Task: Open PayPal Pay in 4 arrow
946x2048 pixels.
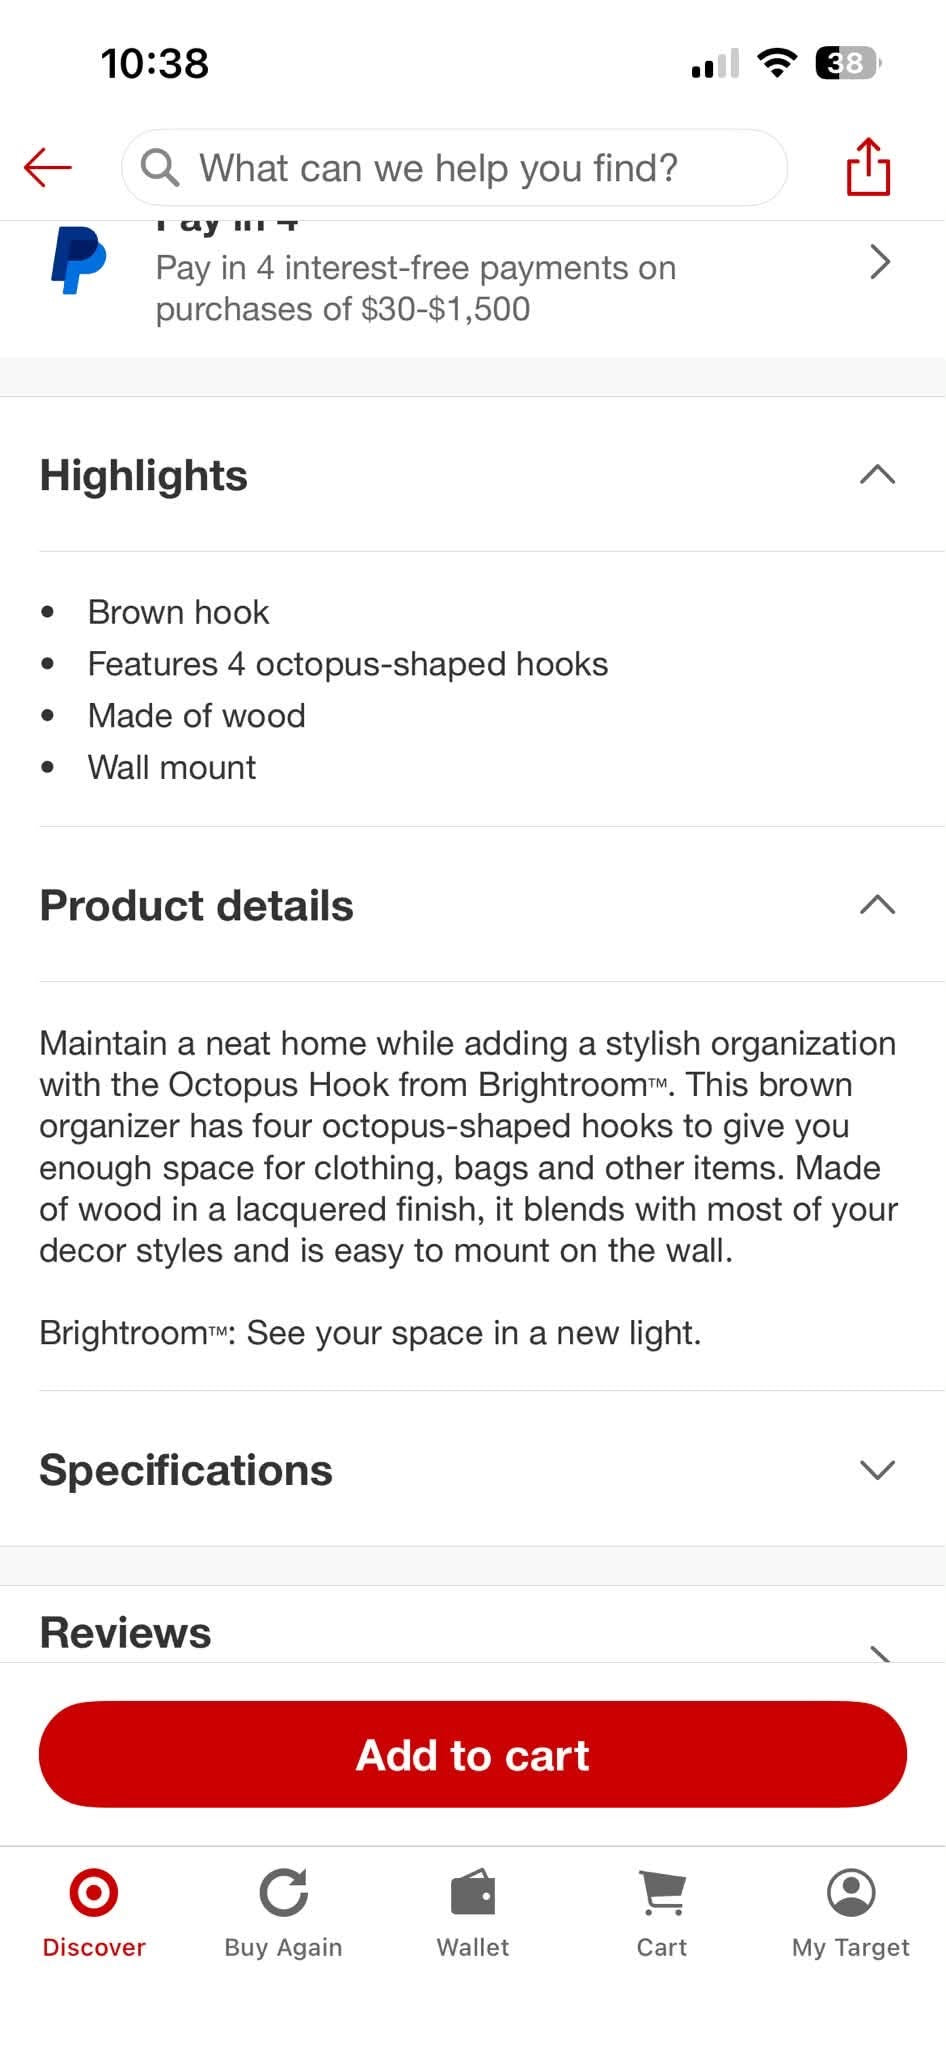Action: pyautogui.click(x=879, y=262)
